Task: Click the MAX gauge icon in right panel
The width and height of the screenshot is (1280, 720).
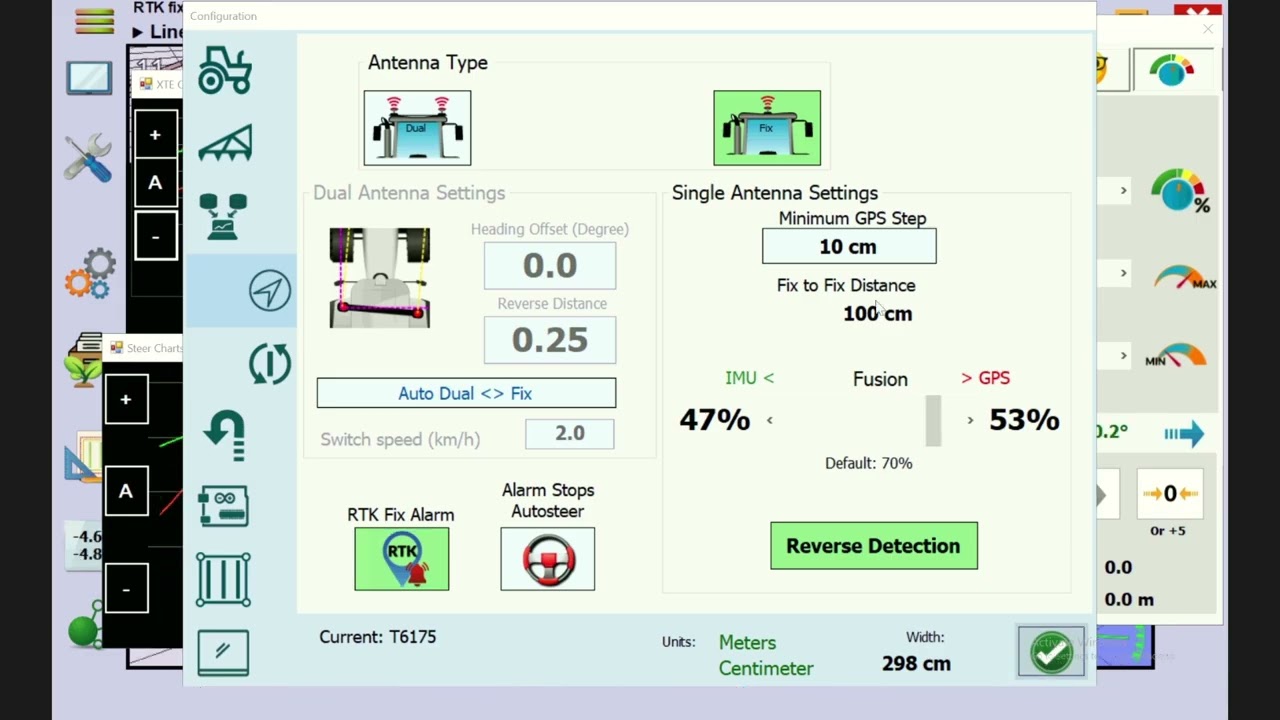Action: tap(1185, 277)
